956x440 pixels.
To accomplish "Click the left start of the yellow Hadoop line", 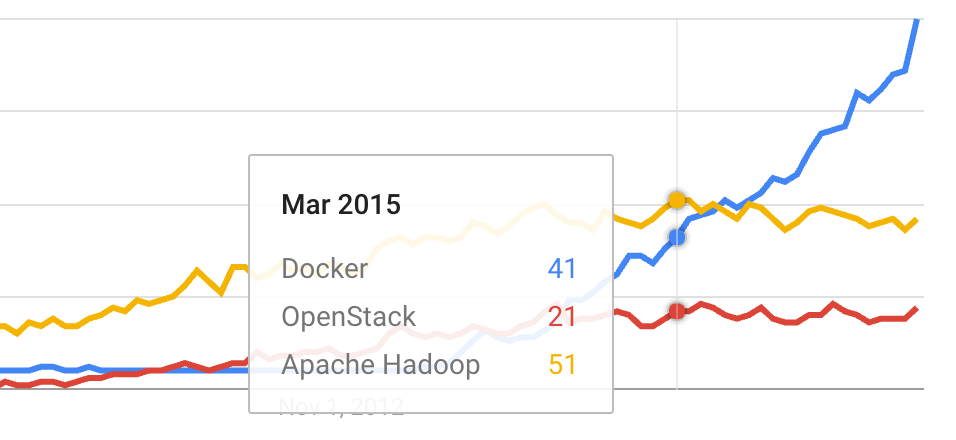I will (x=3, y=326).
